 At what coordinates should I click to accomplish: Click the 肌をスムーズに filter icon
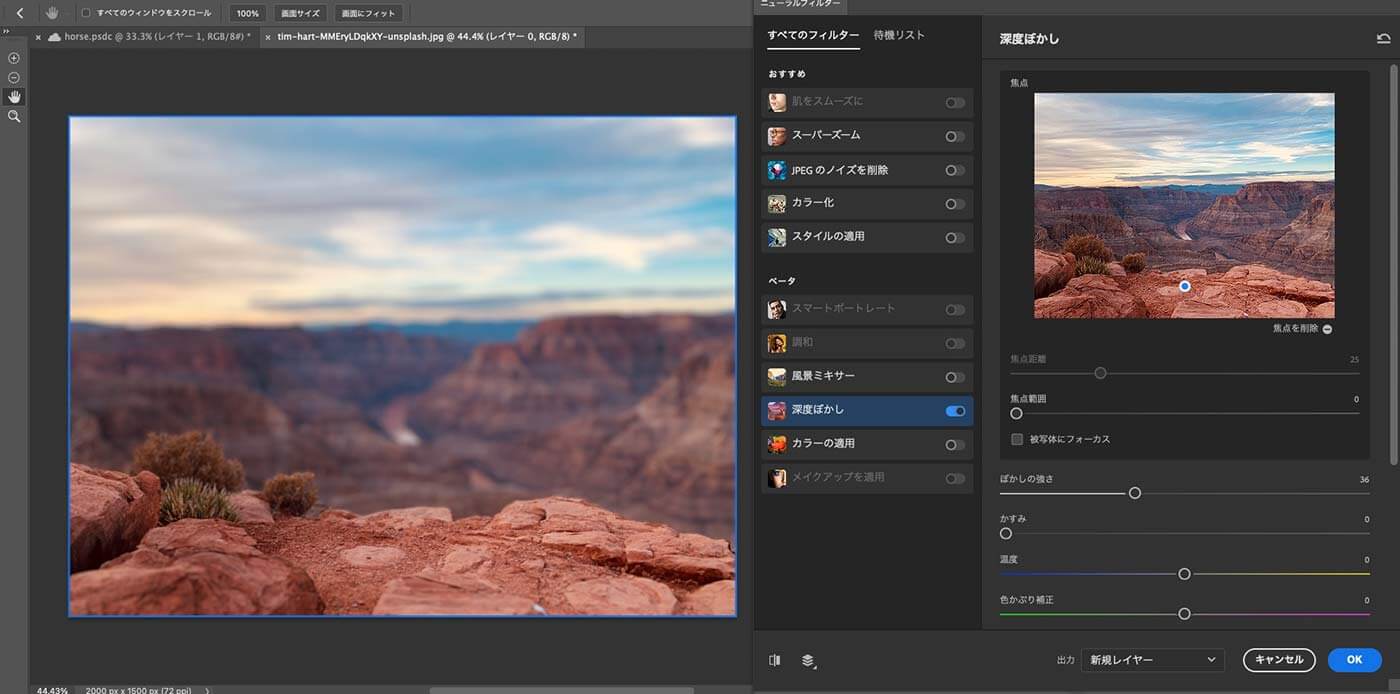coord(777,102)
